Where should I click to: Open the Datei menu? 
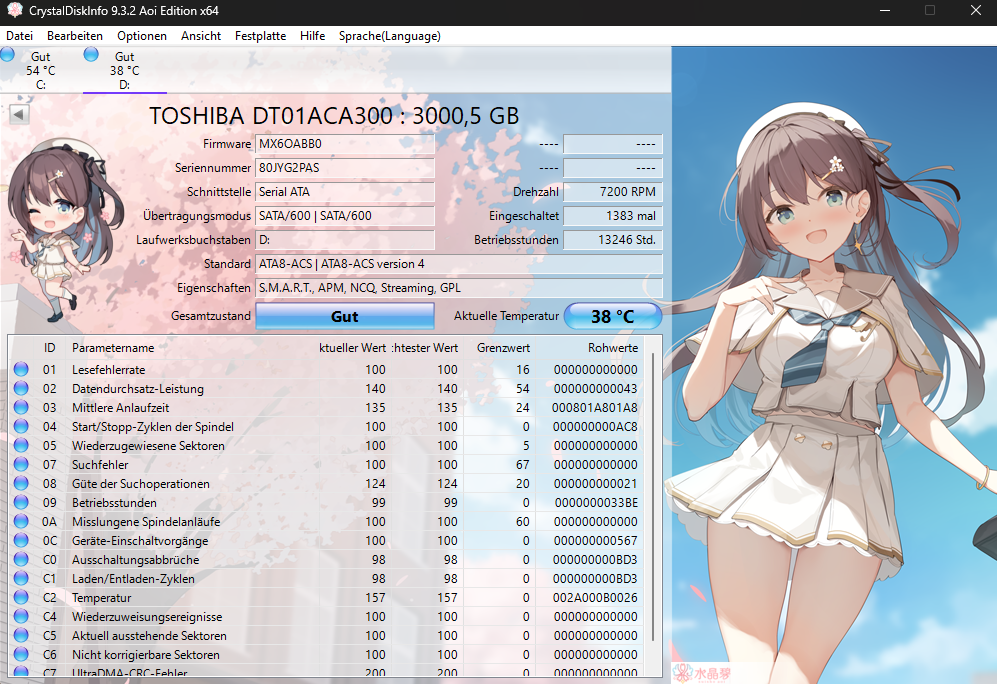(x=19, y=36)
